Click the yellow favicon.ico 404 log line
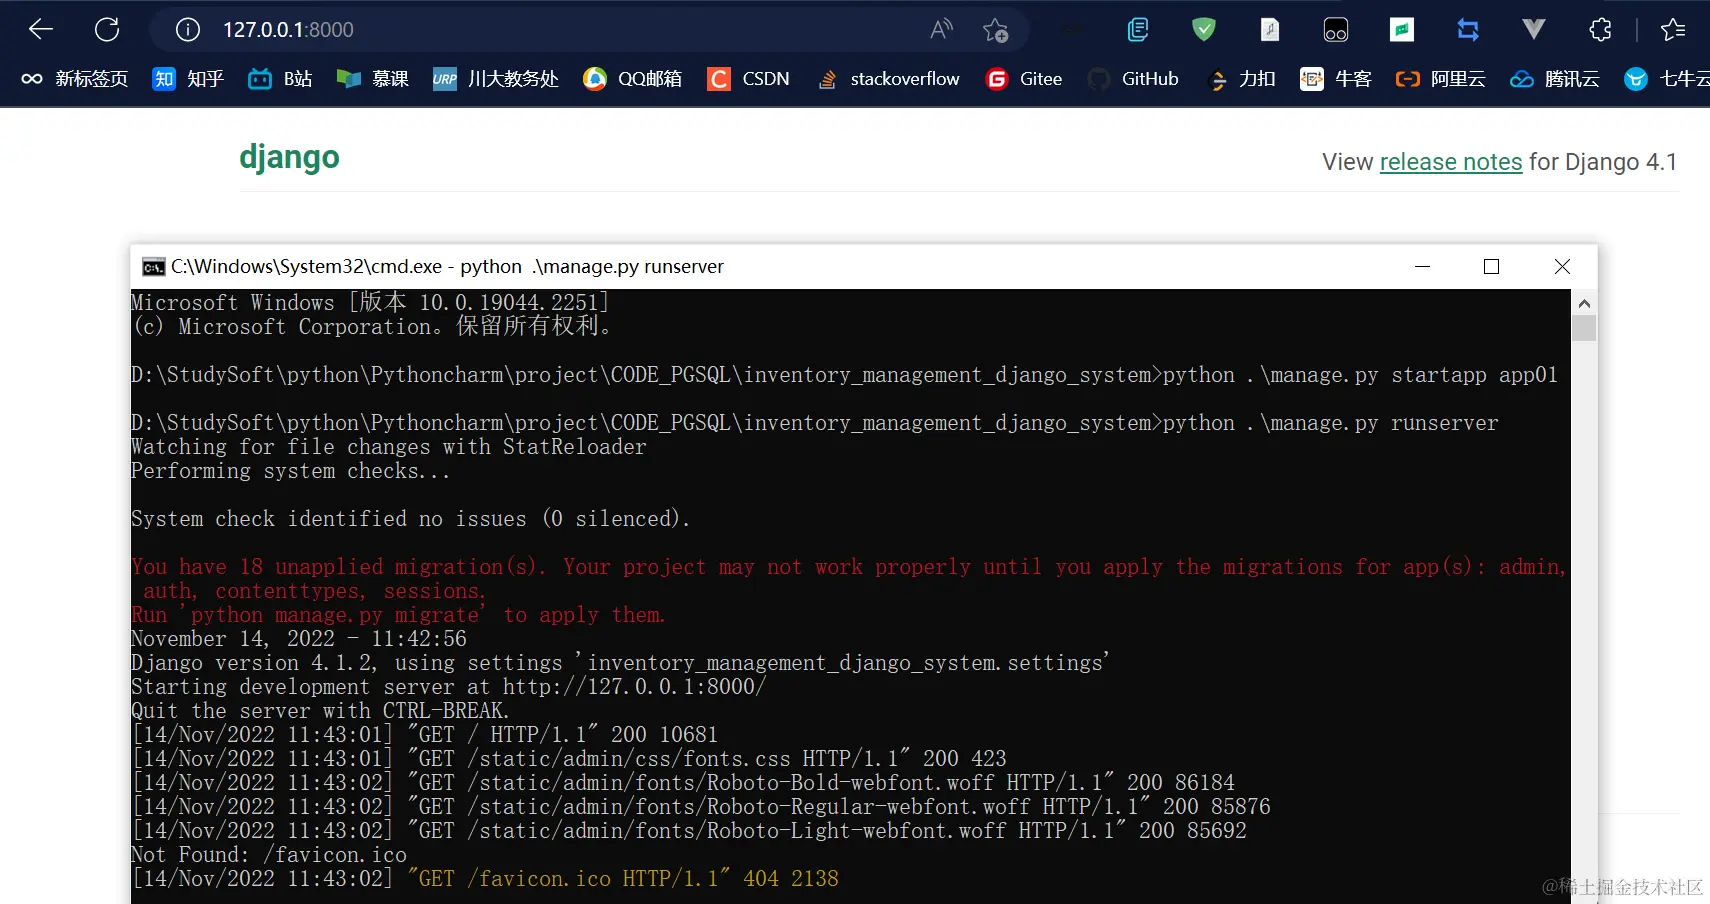Screen dimensions: 1710x904 (x=485, y=879)
